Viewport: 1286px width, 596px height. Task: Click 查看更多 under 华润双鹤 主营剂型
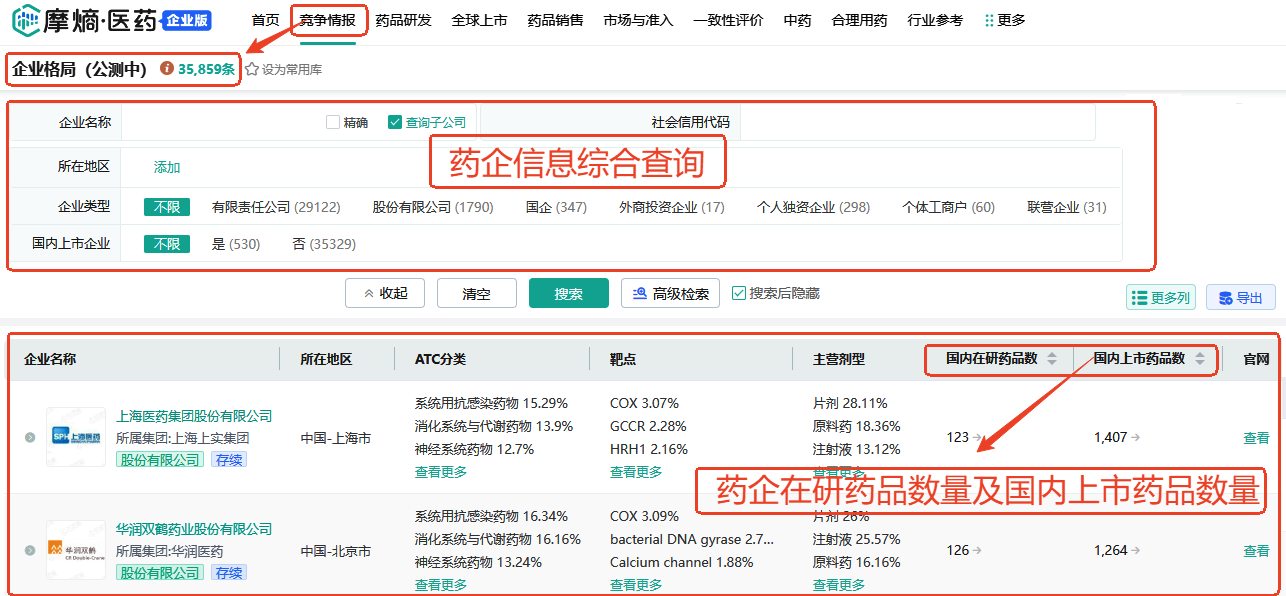pos(839,585)
